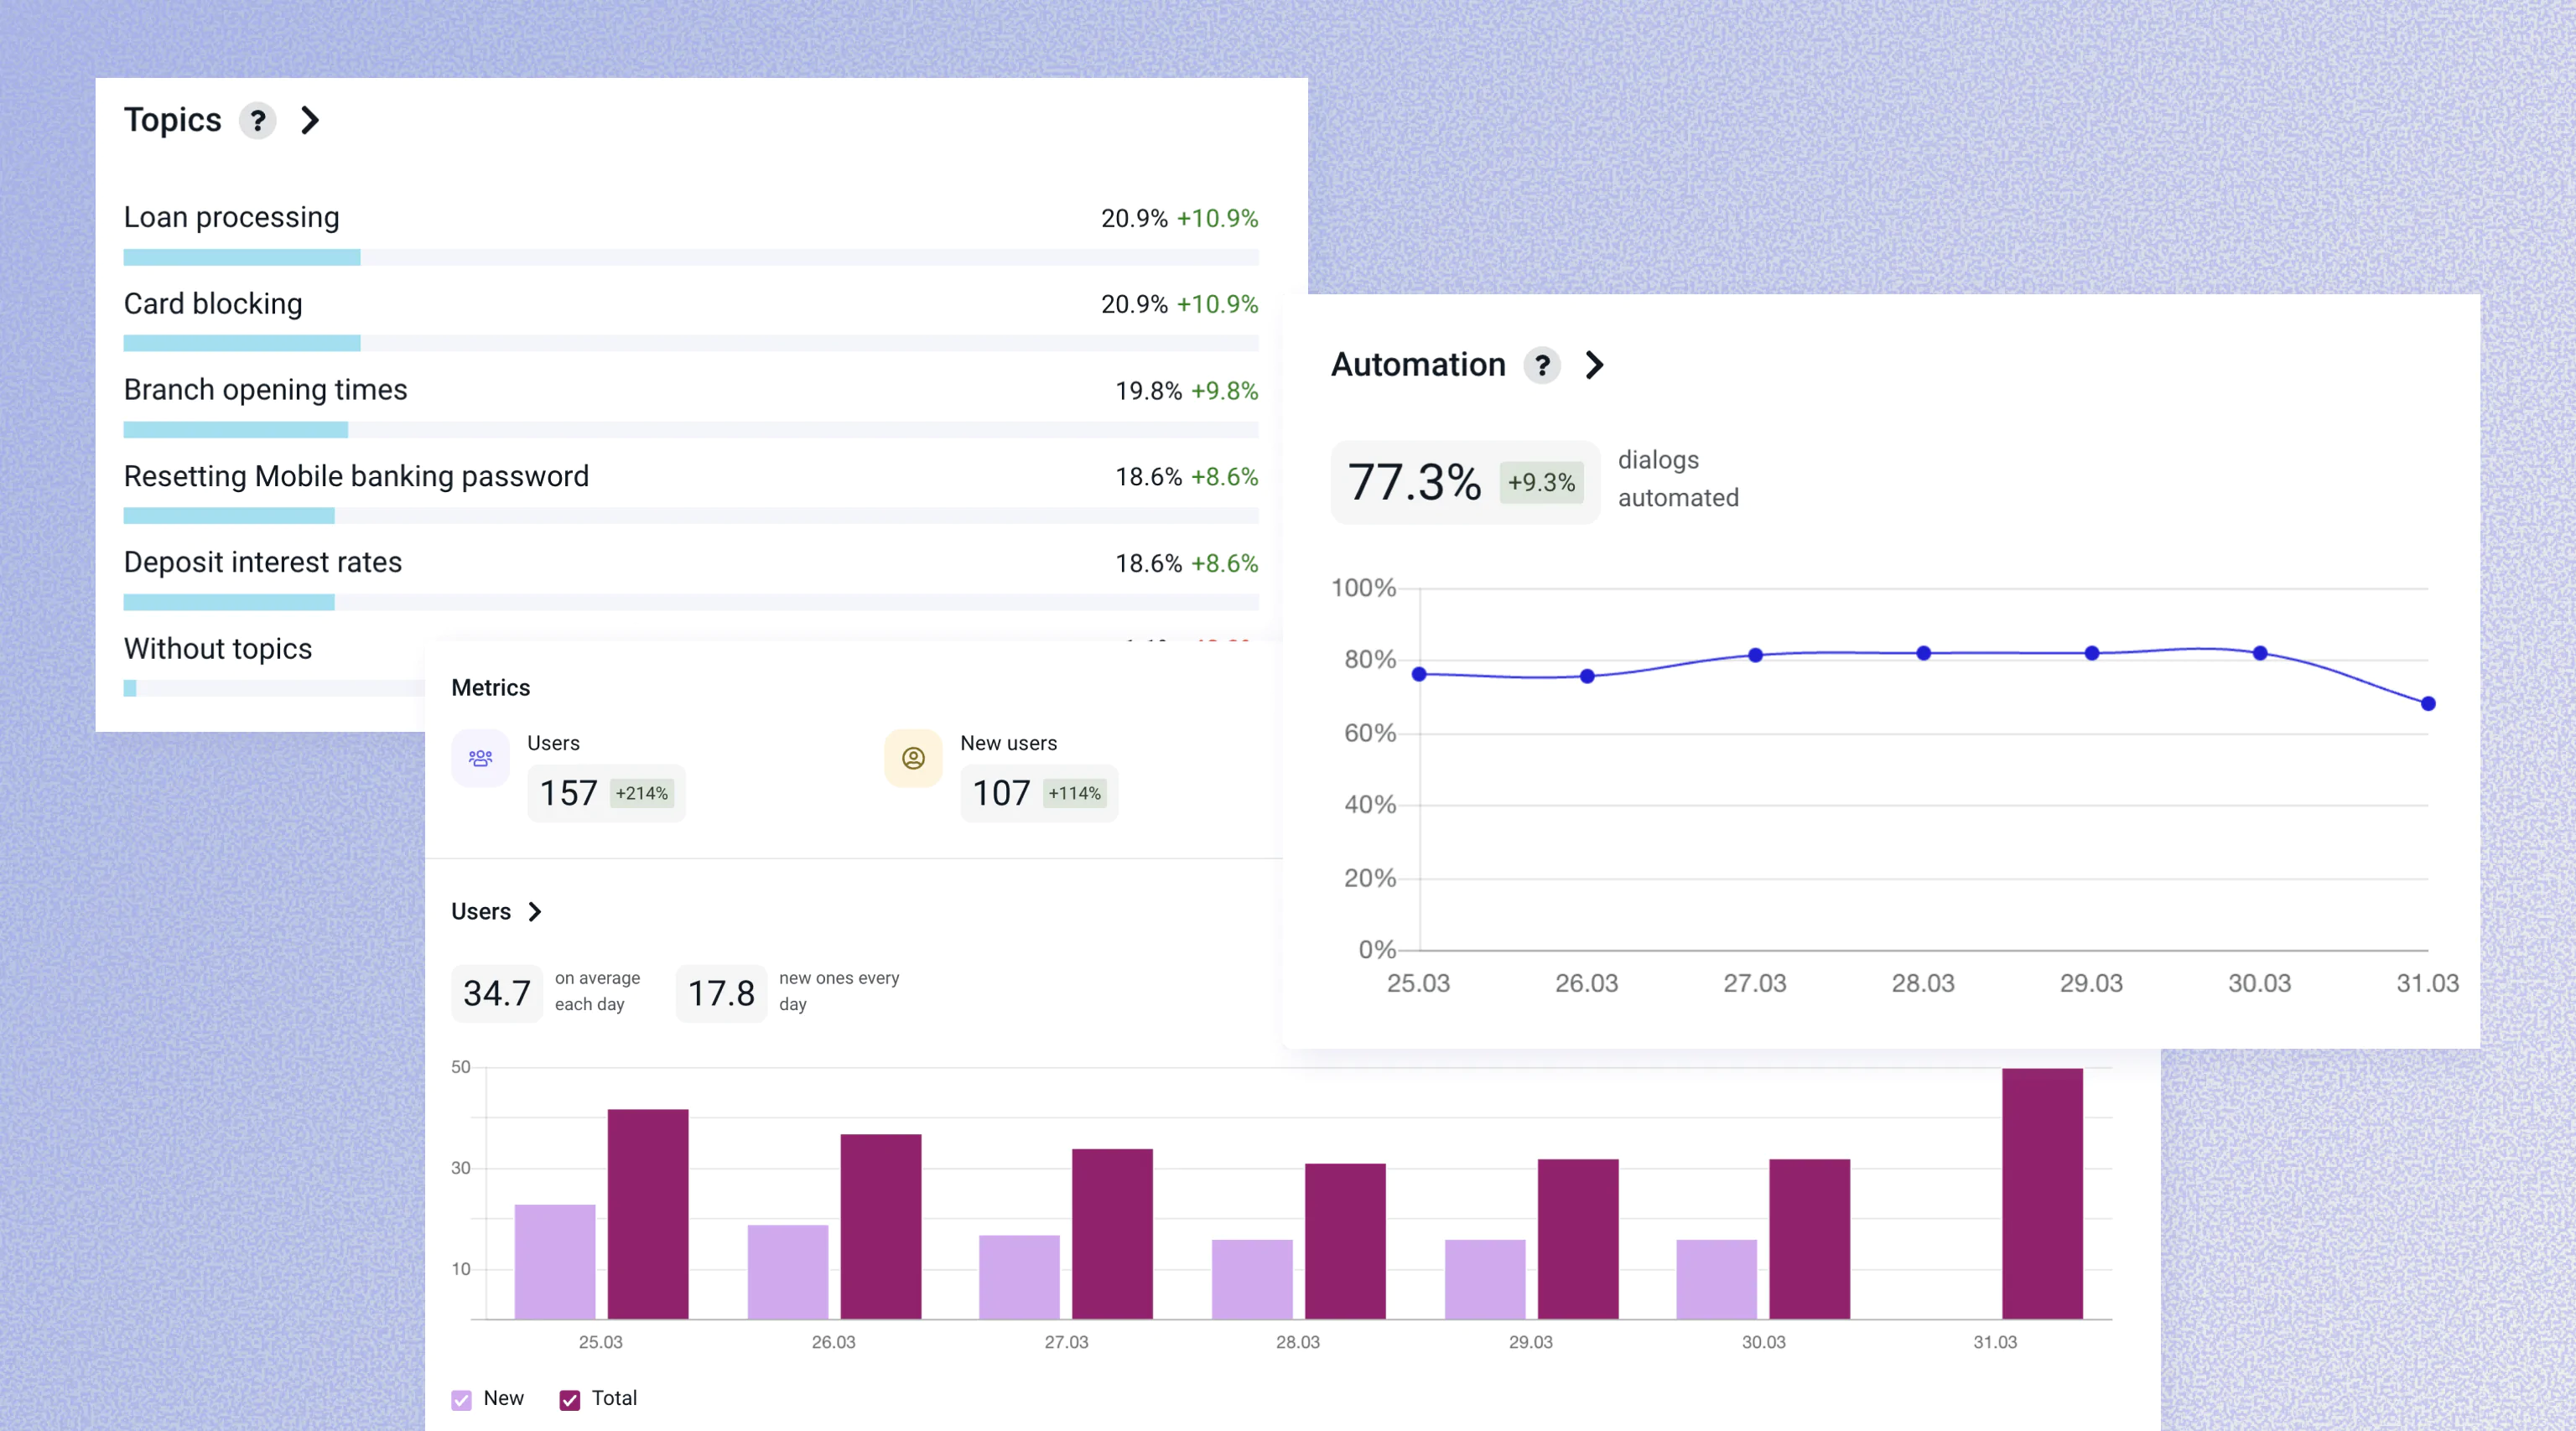Click the Loan processing topic row
Image resolution: width=2576 pixels, height=1431 pixels.
(x=231, y=218)
